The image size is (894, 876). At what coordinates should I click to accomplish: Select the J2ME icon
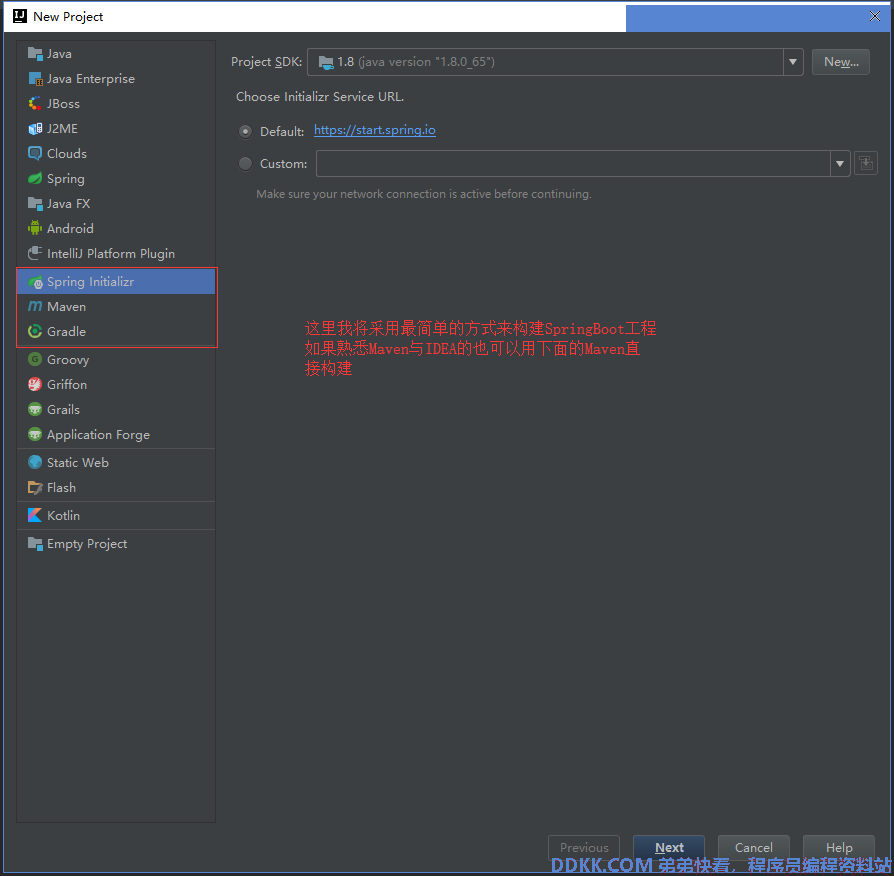35,129
